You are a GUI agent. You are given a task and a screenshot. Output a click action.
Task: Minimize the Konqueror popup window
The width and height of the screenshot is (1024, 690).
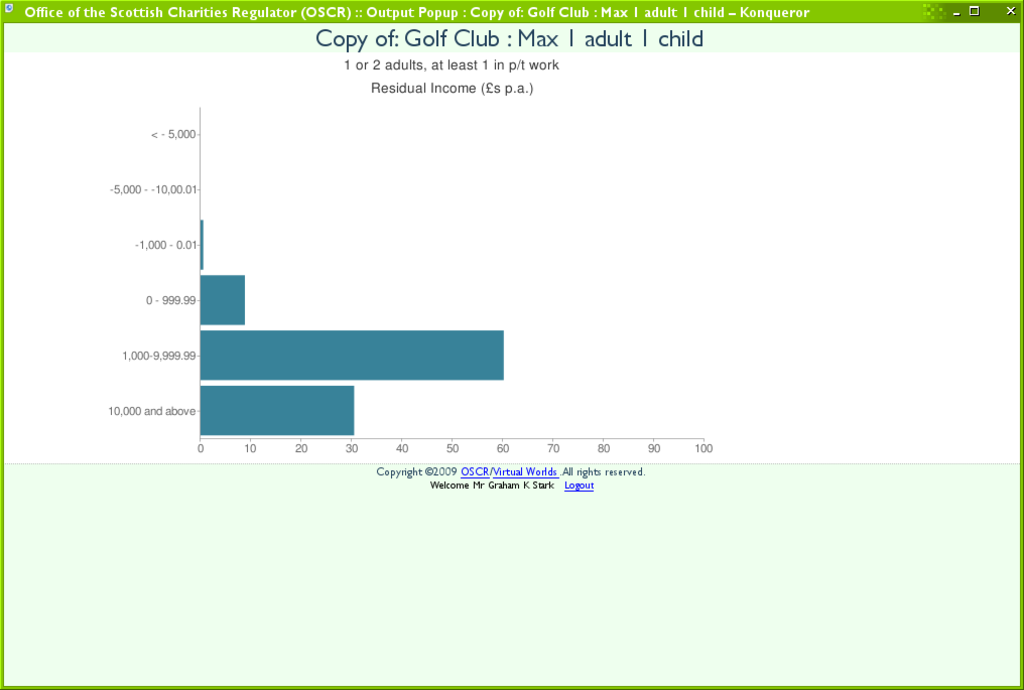pyautogui.click(x=957, y=12)
